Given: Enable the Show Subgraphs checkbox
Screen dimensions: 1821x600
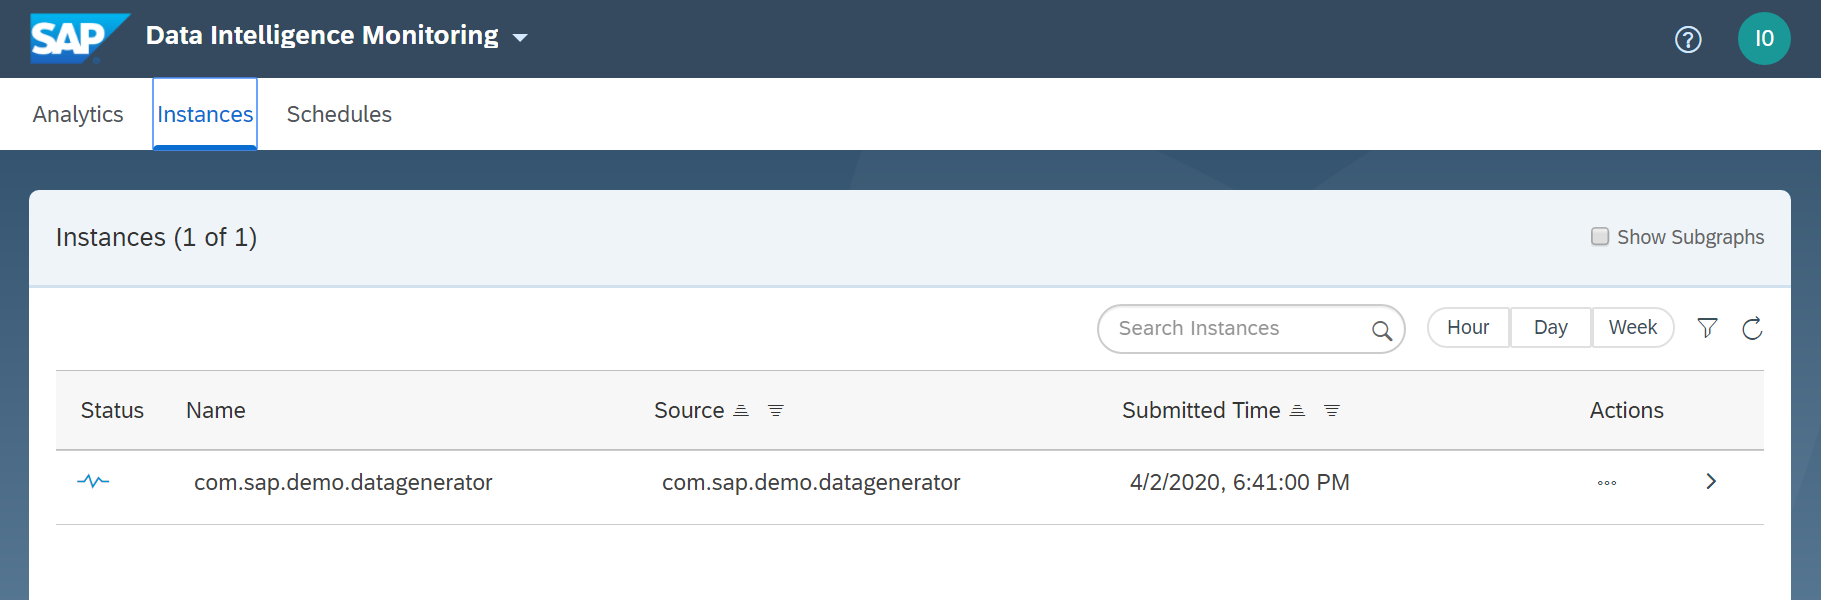Looking at the screenshot, I should 1600,237.
